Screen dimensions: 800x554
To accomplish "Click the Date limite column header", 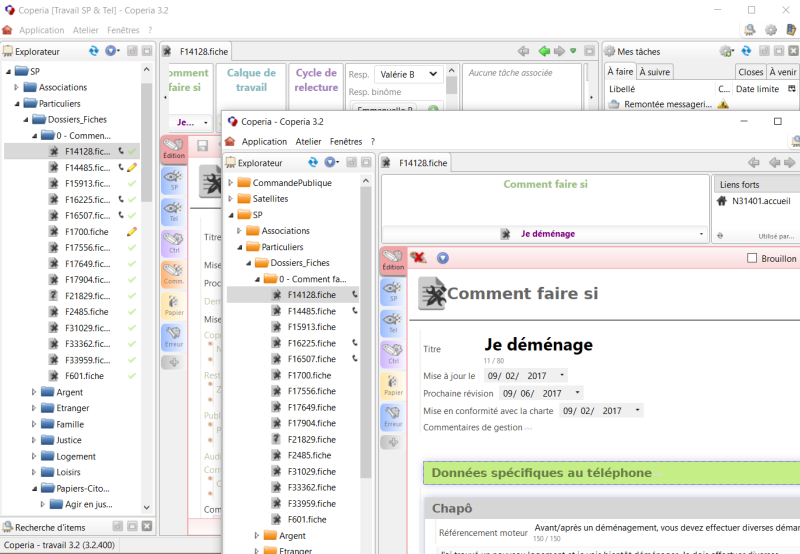I will 757,89.
